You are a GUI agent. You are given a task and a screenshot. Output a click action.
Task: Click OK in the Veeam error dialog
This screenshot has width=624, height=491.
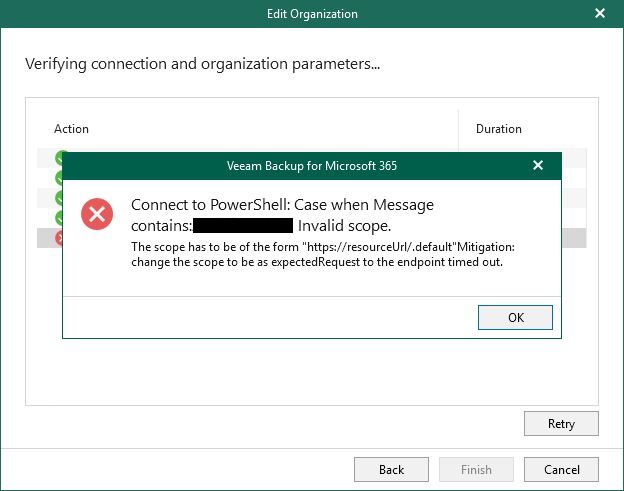point(515,318)
